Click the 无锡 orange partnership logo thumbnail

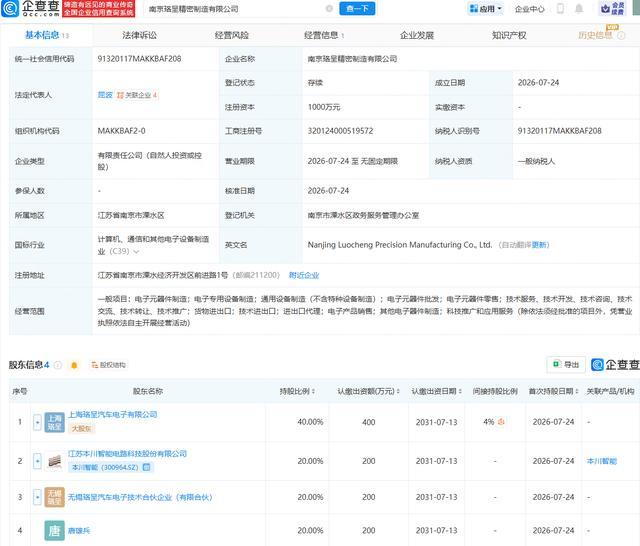[54, 497]
